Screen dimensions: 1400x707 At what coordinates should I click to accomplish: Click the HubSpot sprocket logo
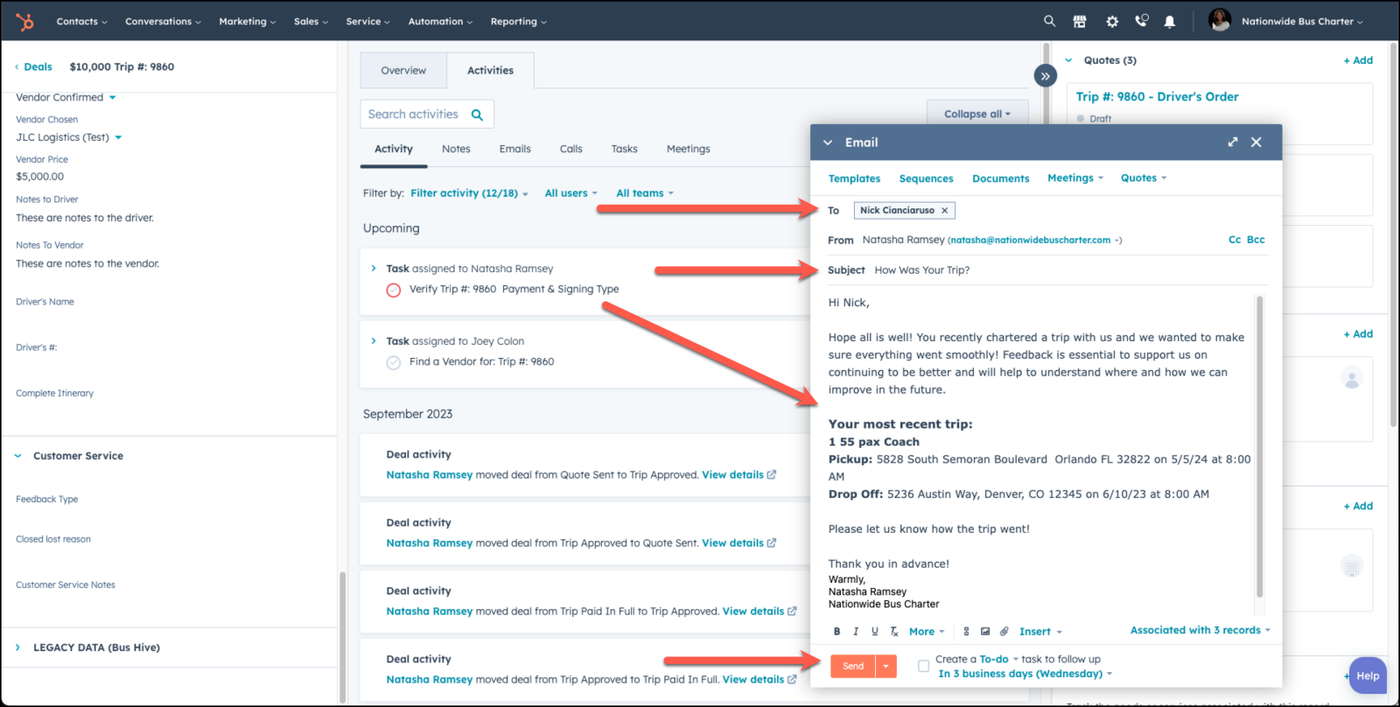pos(25,21)
